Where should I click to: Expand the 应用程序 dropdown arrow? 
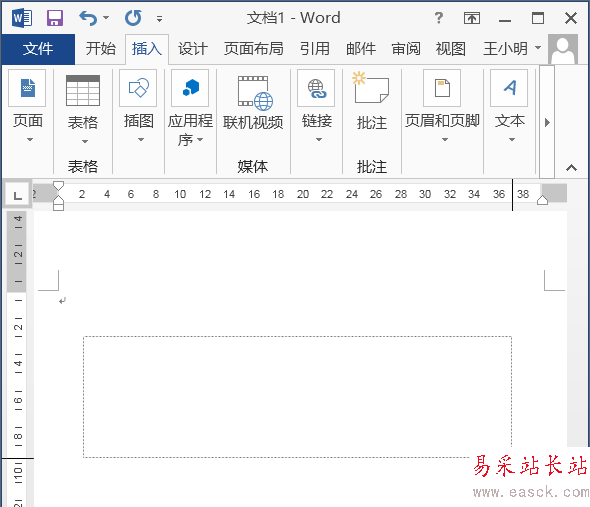(200, 140)
